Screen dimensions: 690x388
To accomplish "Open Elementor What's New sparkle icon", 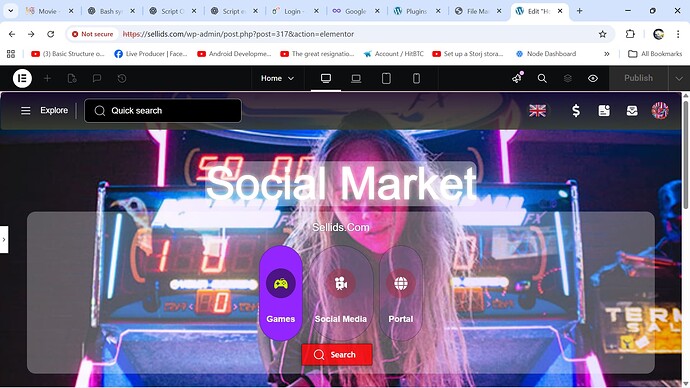I will click(517, 78).
